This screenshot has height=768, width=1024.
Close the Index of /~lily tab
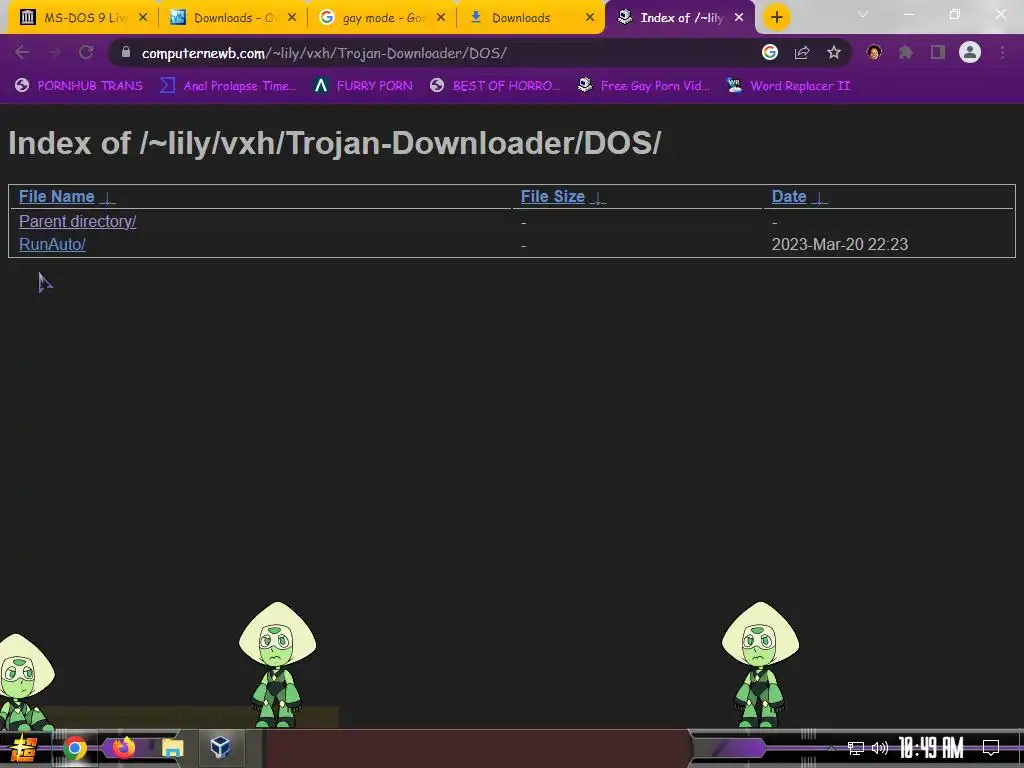pos(739,18)
